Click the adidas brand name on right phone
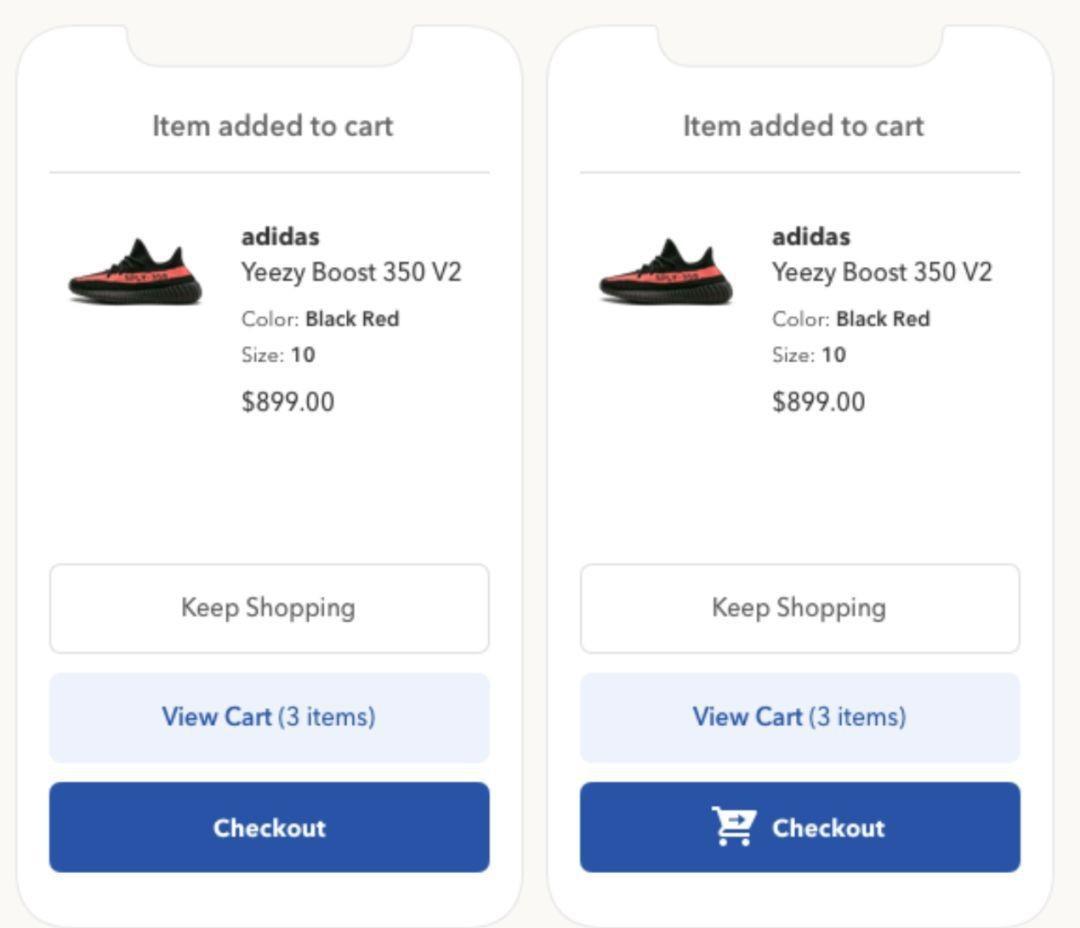This screenshot has height=928, width=1080. pyautogui.click(x=811, y=236)
